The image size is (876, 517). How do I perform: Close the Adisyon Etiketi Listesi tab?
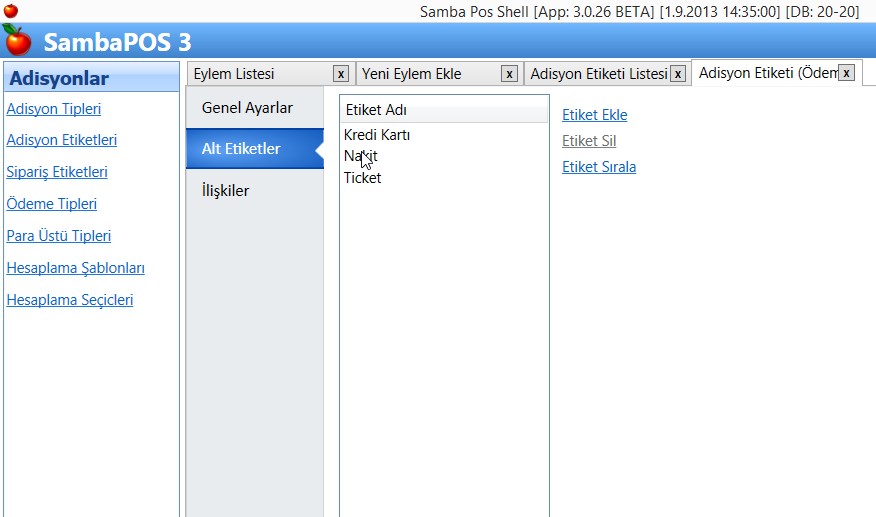(678, 74)
